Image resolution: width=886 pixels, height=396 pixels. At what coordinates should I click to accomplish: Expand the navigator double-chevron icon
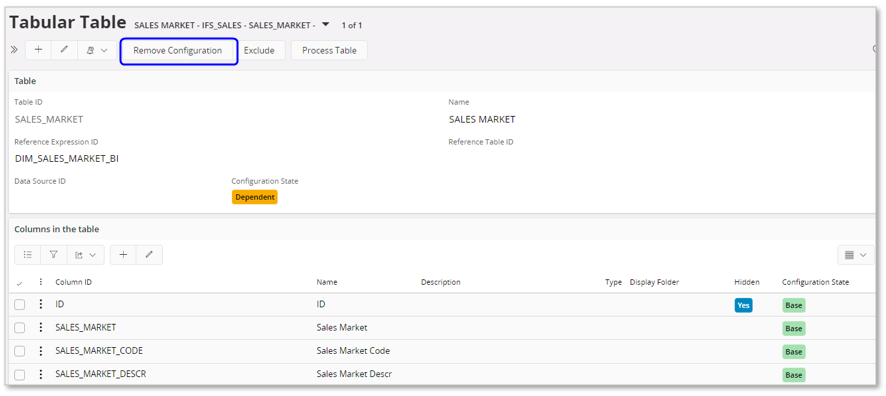14,50
